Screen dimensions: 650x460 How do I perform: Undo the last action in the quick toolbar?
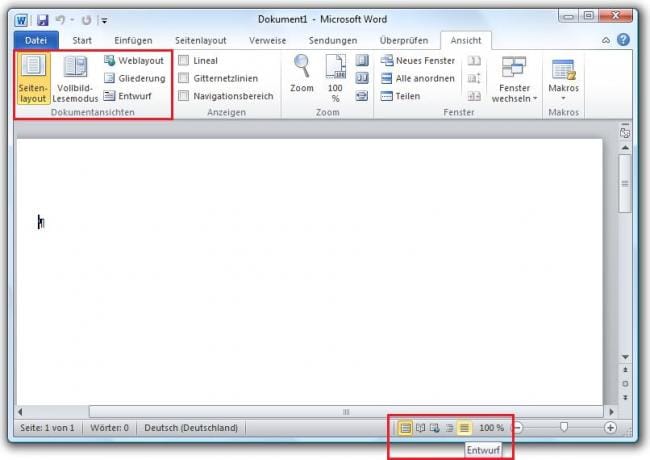click(x=61, y=19)
